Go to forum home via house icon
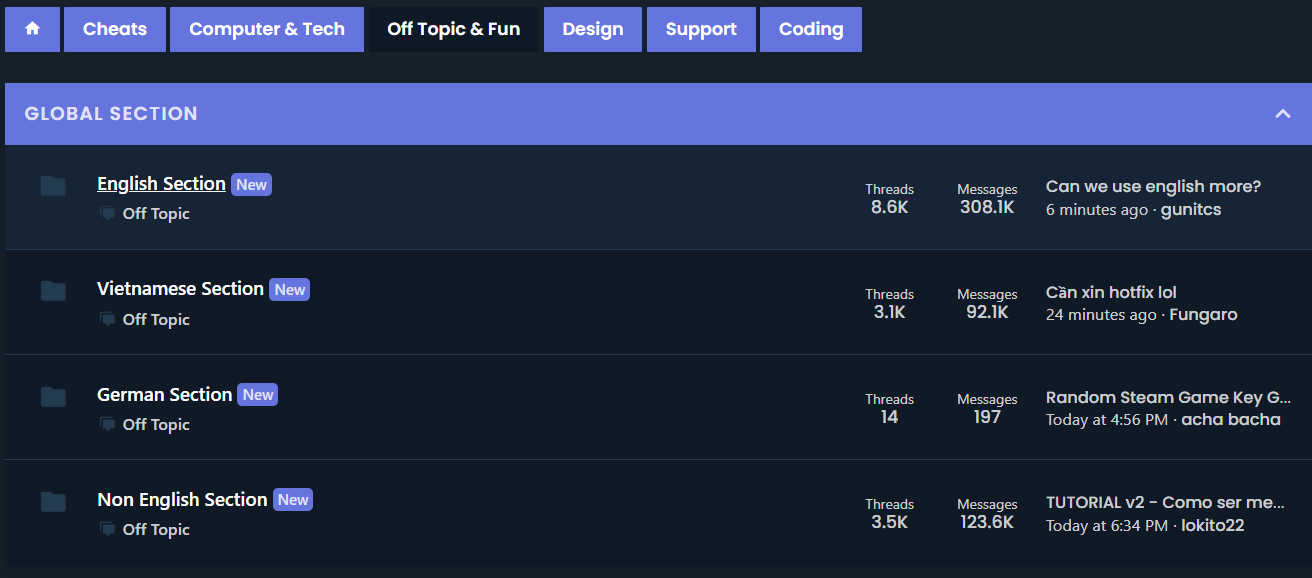 tap(32, 29)
